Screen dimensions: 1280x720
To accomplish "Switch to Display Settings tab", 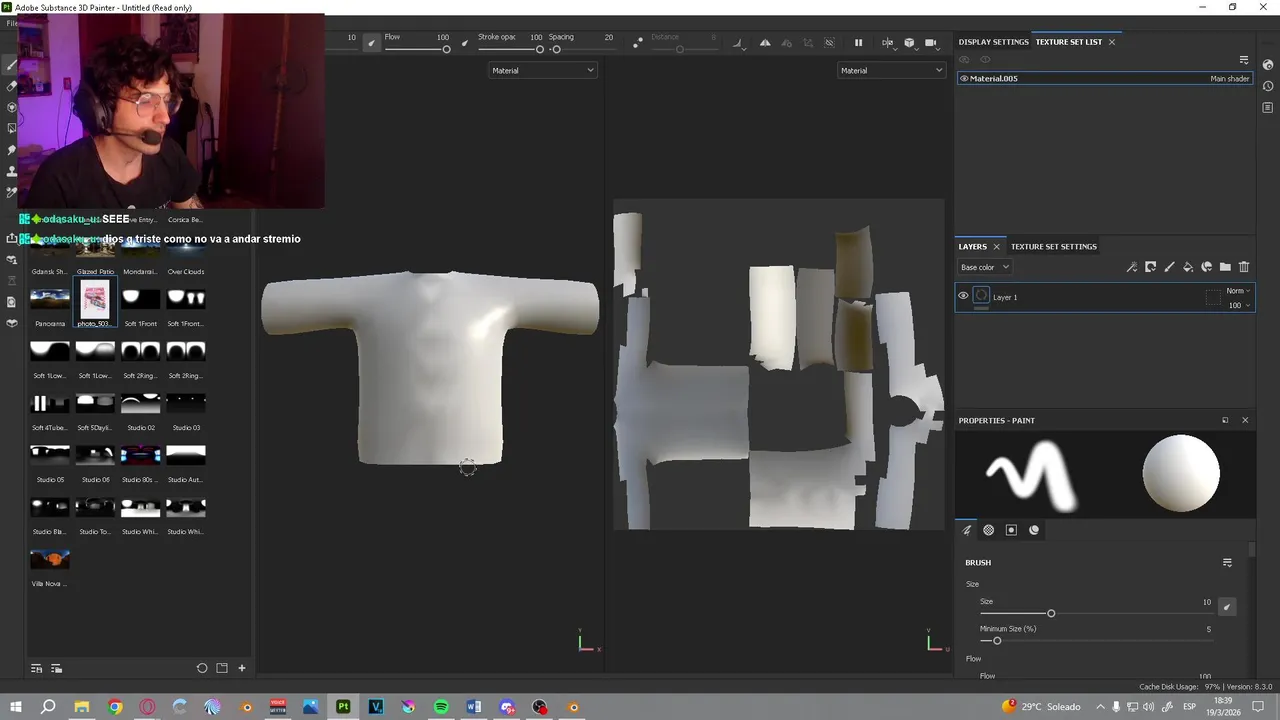I will pyautogui.click(x=993, y=42).
